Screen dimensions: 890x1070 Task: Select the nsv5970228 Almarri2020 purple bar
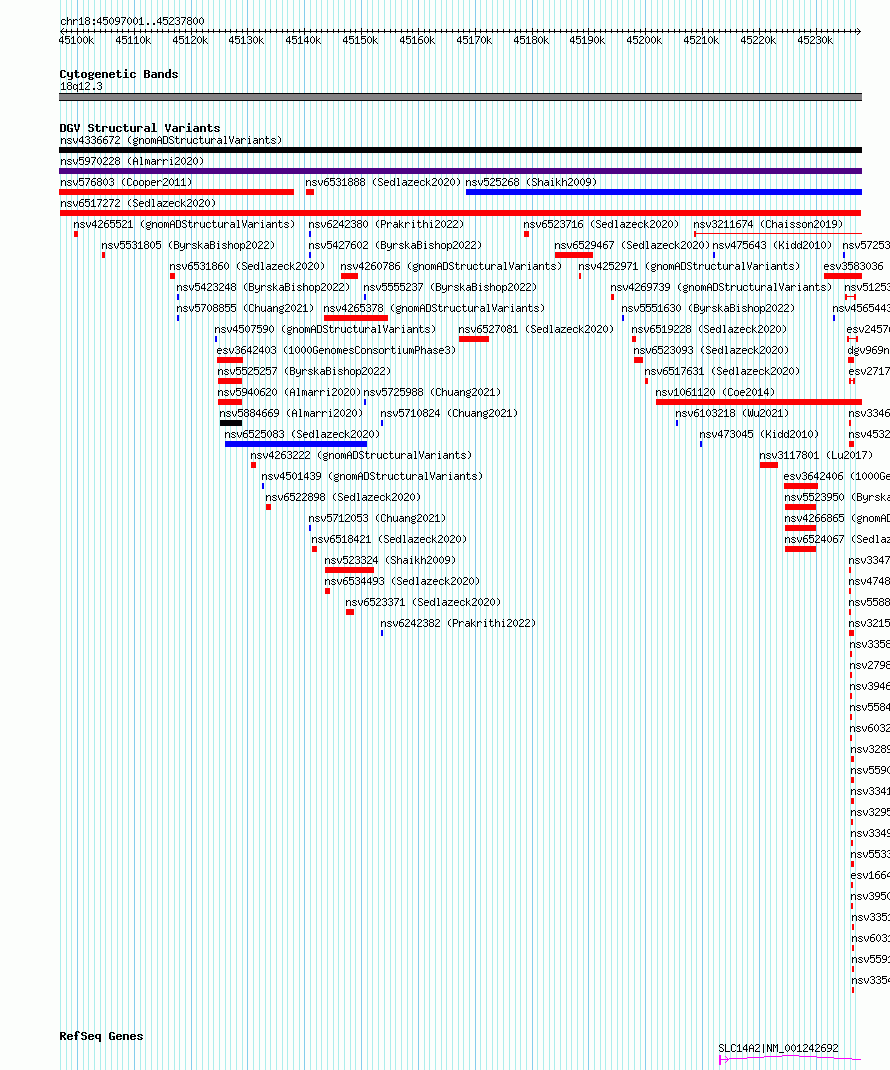(460, 171)
